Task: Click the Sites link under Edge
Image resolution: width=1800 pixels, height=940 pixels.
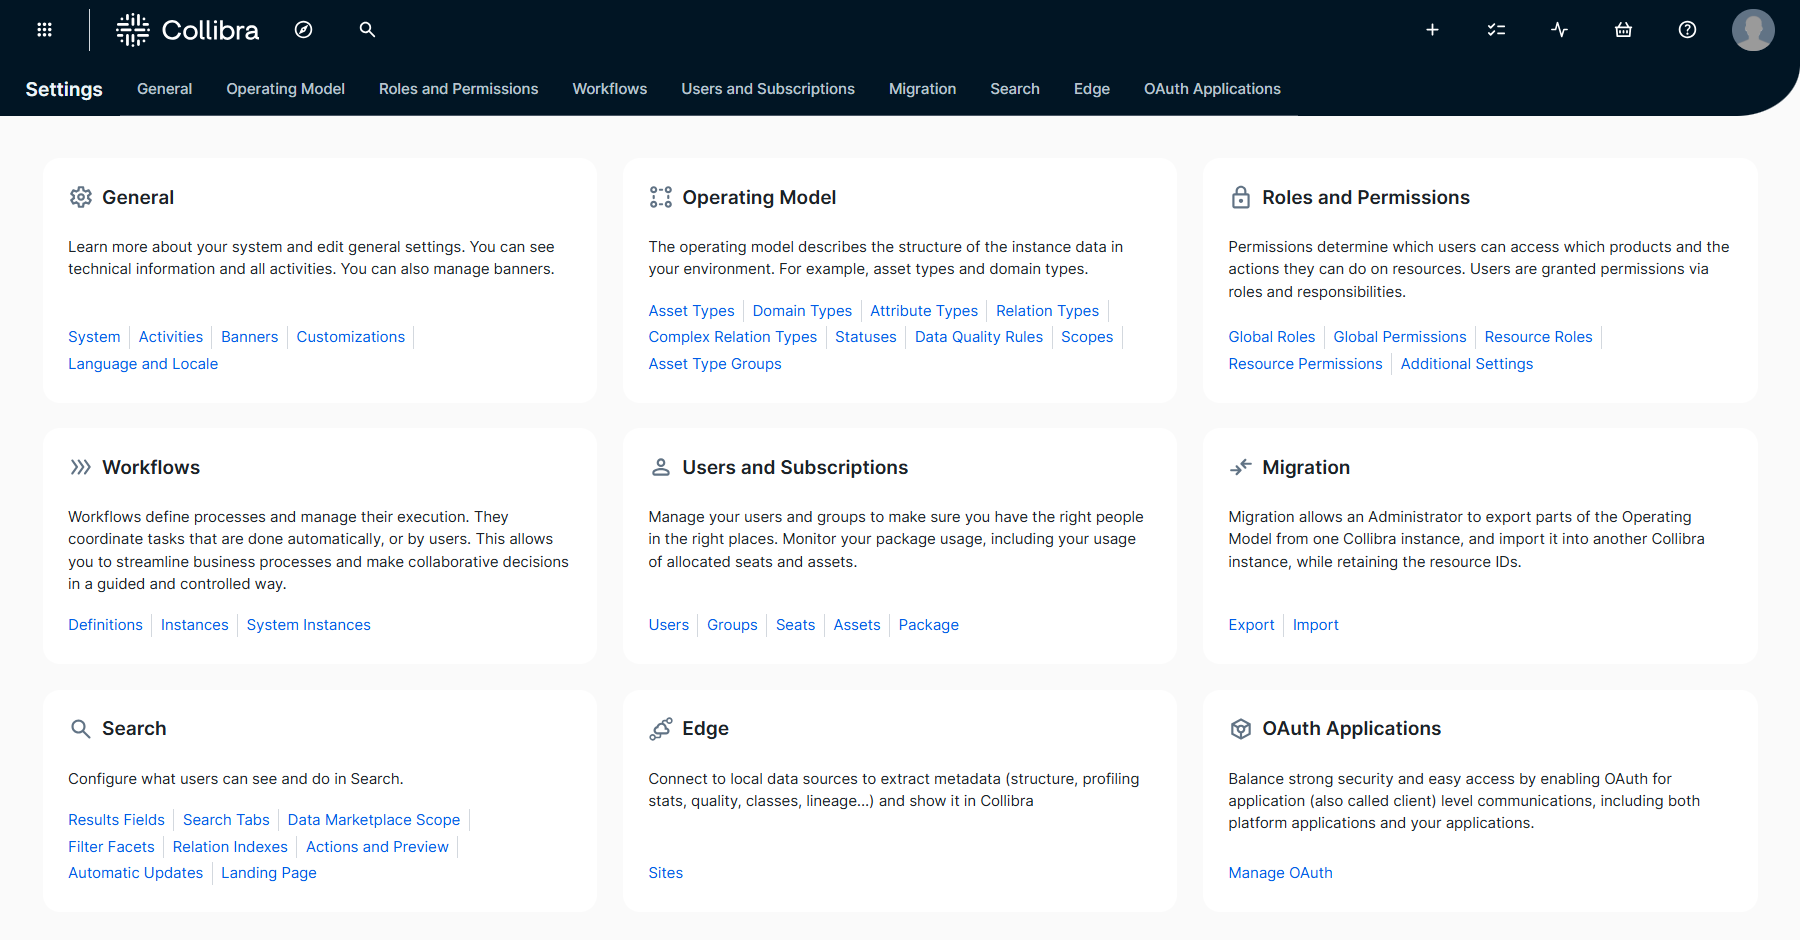Action: tap(665, 873)
